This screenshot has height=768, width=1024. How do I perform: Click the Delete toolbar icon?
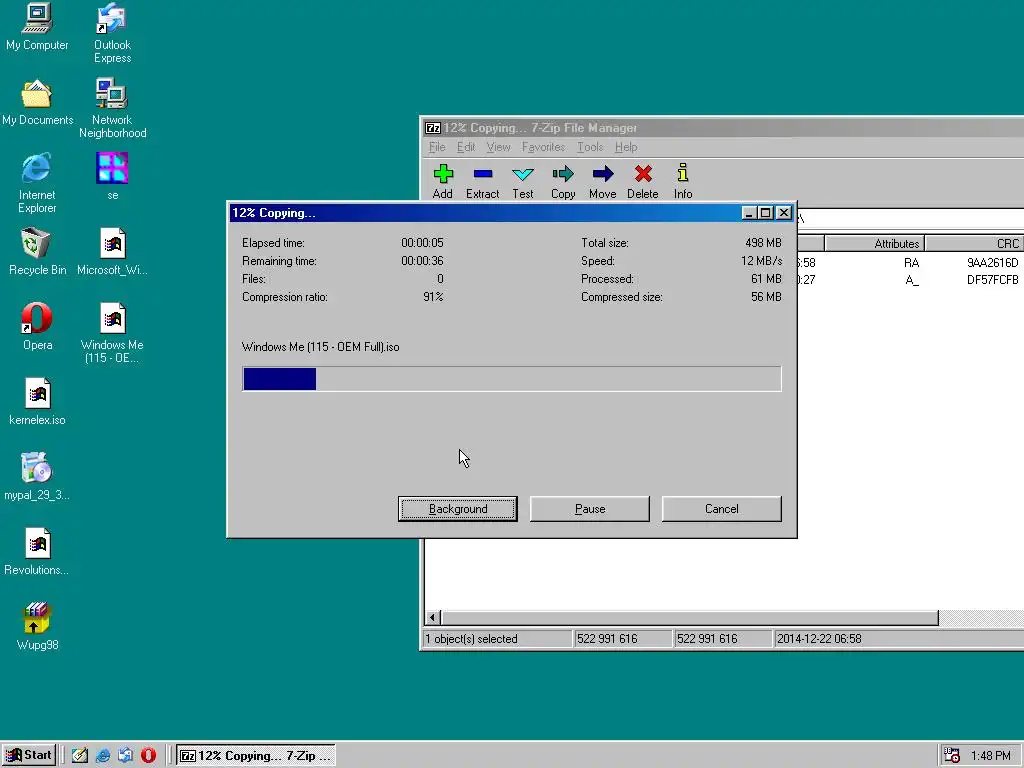coord(643,181)
